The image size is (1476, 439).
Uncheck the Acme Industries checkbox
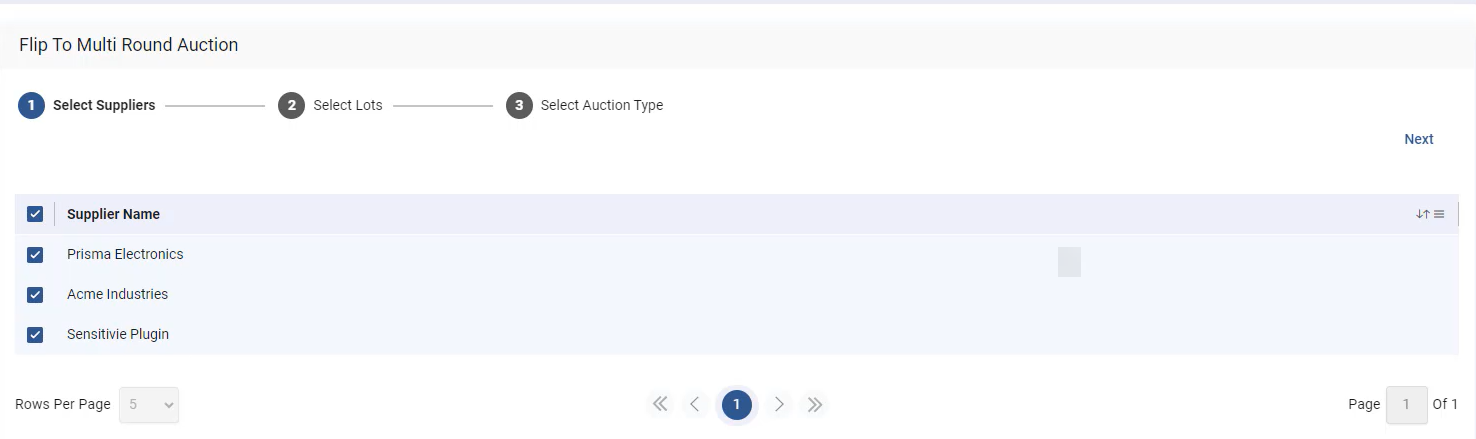(x=35, y=295)
